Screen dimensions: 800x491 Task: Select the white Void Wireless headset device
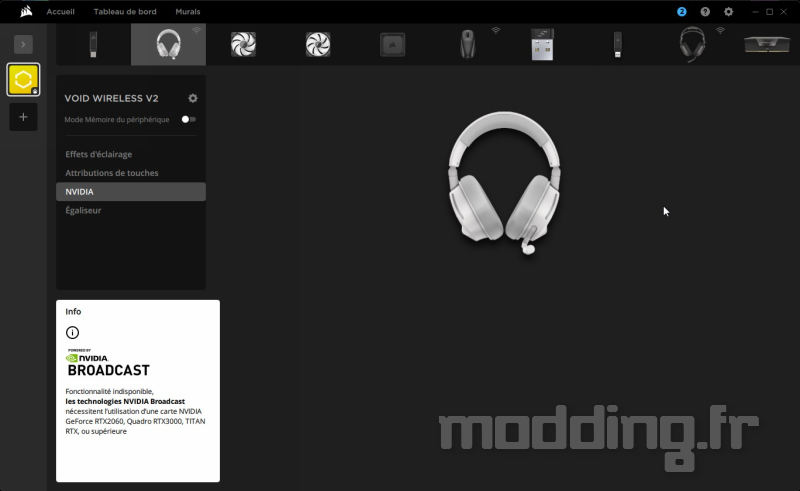point(168,44)
